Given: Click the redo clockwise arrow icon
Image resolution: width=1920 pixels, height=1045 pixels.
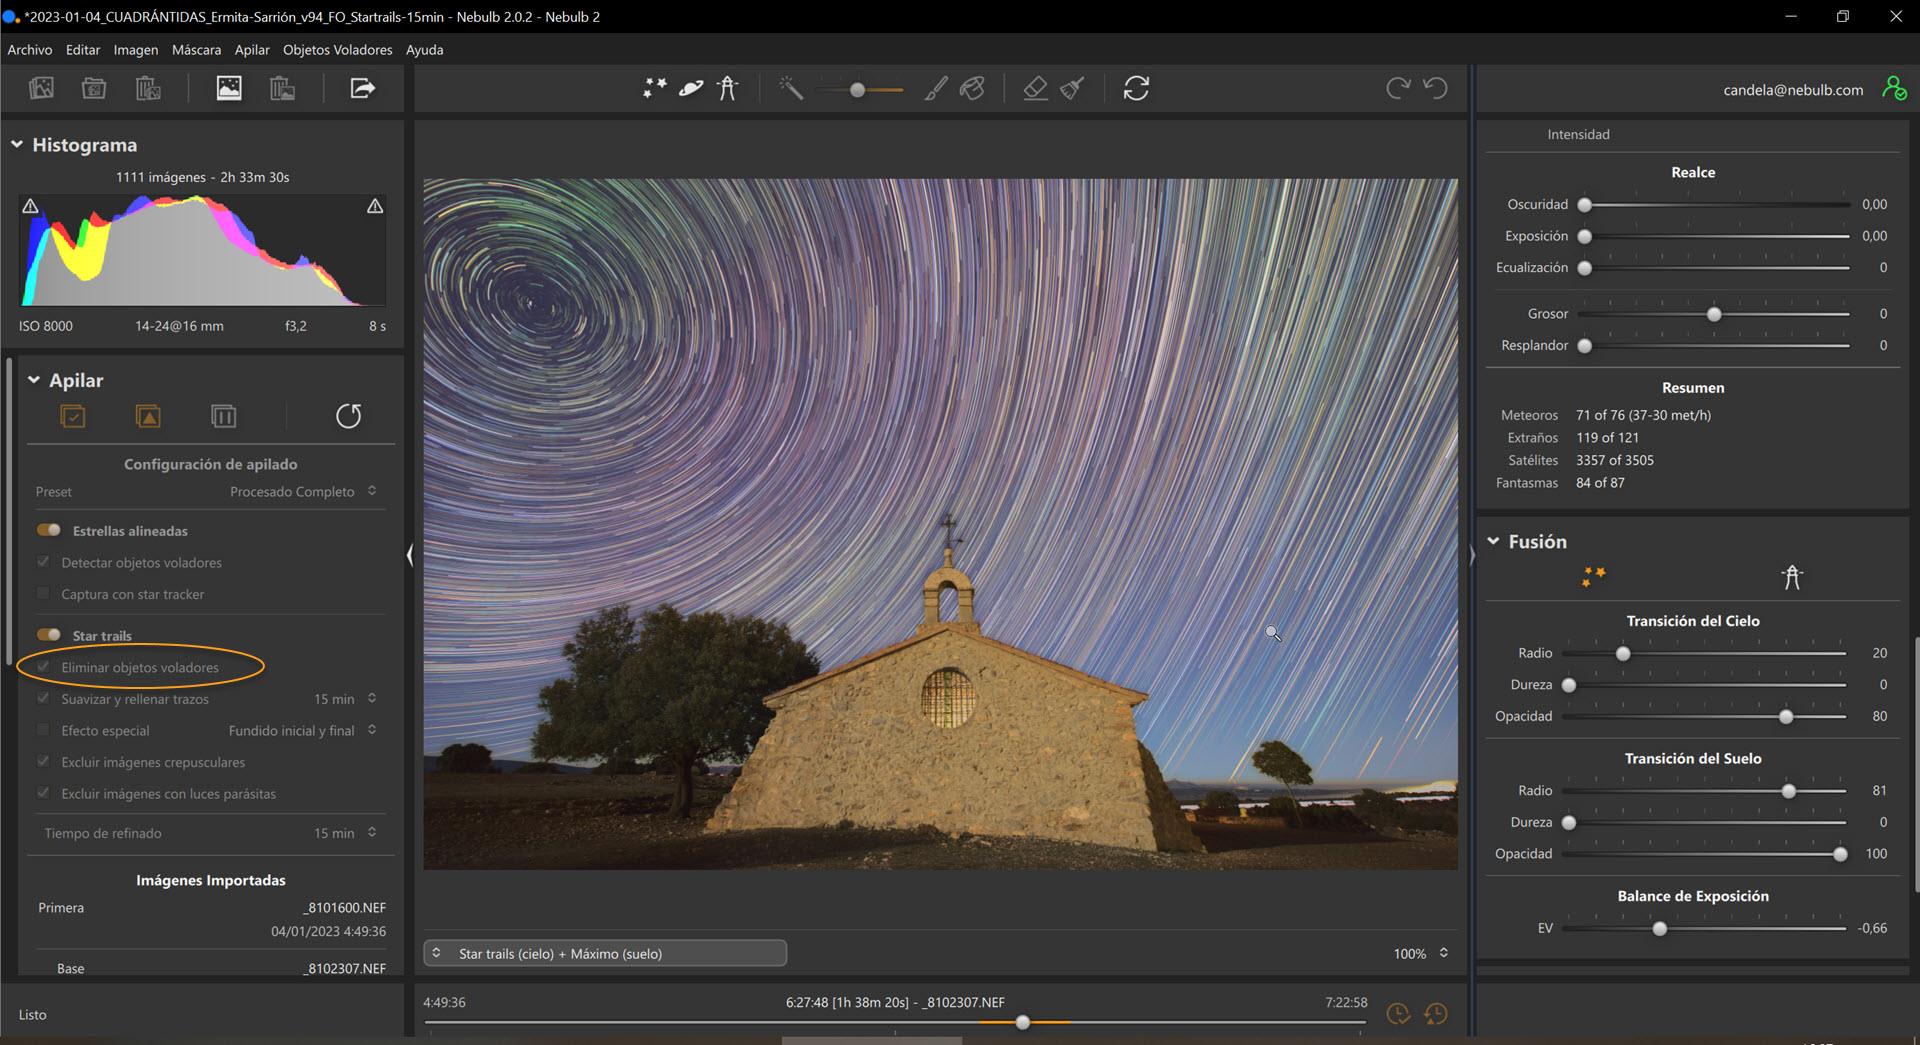Looking at the screenshot, I should [x=1398, y=88].
